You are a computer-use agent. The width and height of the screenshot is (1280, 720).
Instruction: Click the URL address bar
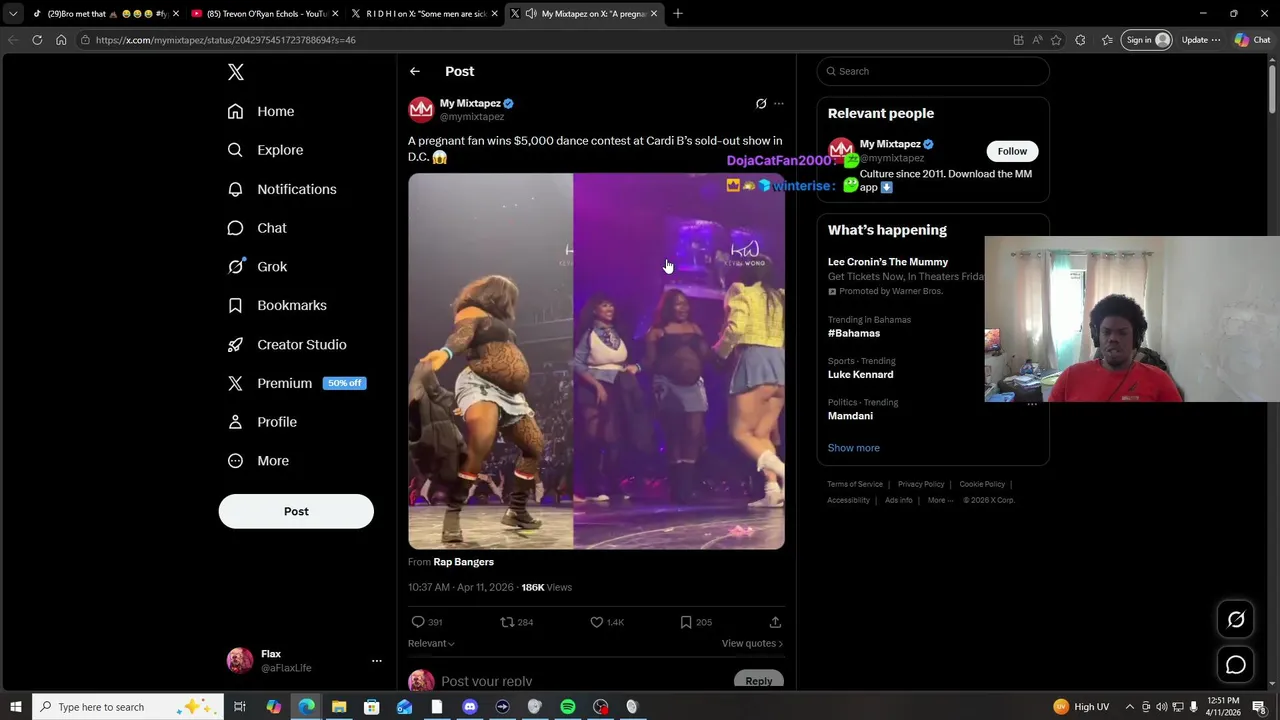(x=540, y=40)
